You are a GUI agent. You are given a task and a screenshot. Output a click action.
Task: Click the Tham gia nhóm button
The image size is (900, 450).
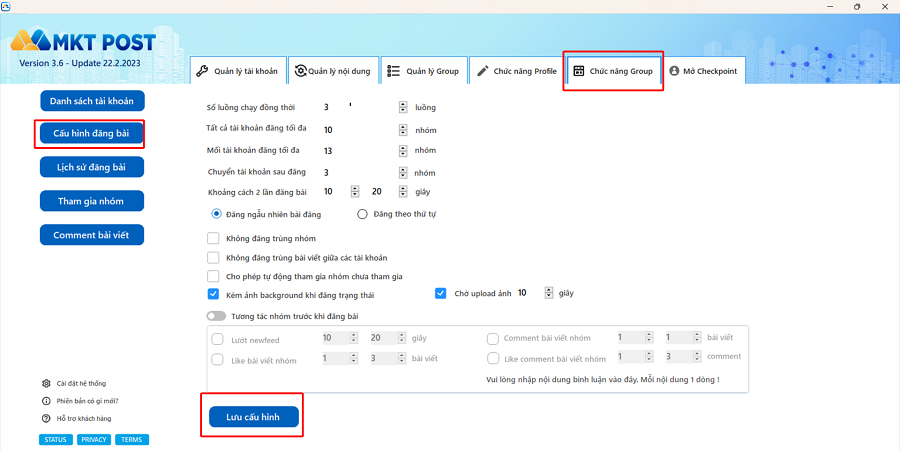pos(91,201)
